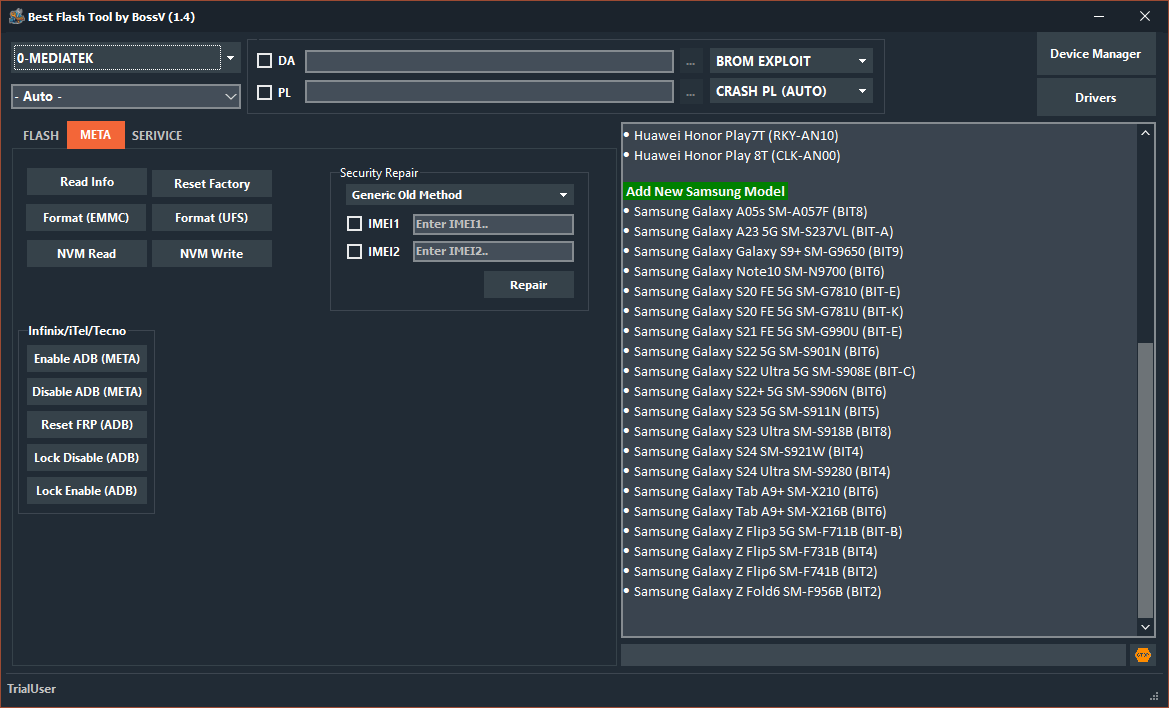
Task: Click Reset FRP (ADB)
Action: click(x=86, y=424)
